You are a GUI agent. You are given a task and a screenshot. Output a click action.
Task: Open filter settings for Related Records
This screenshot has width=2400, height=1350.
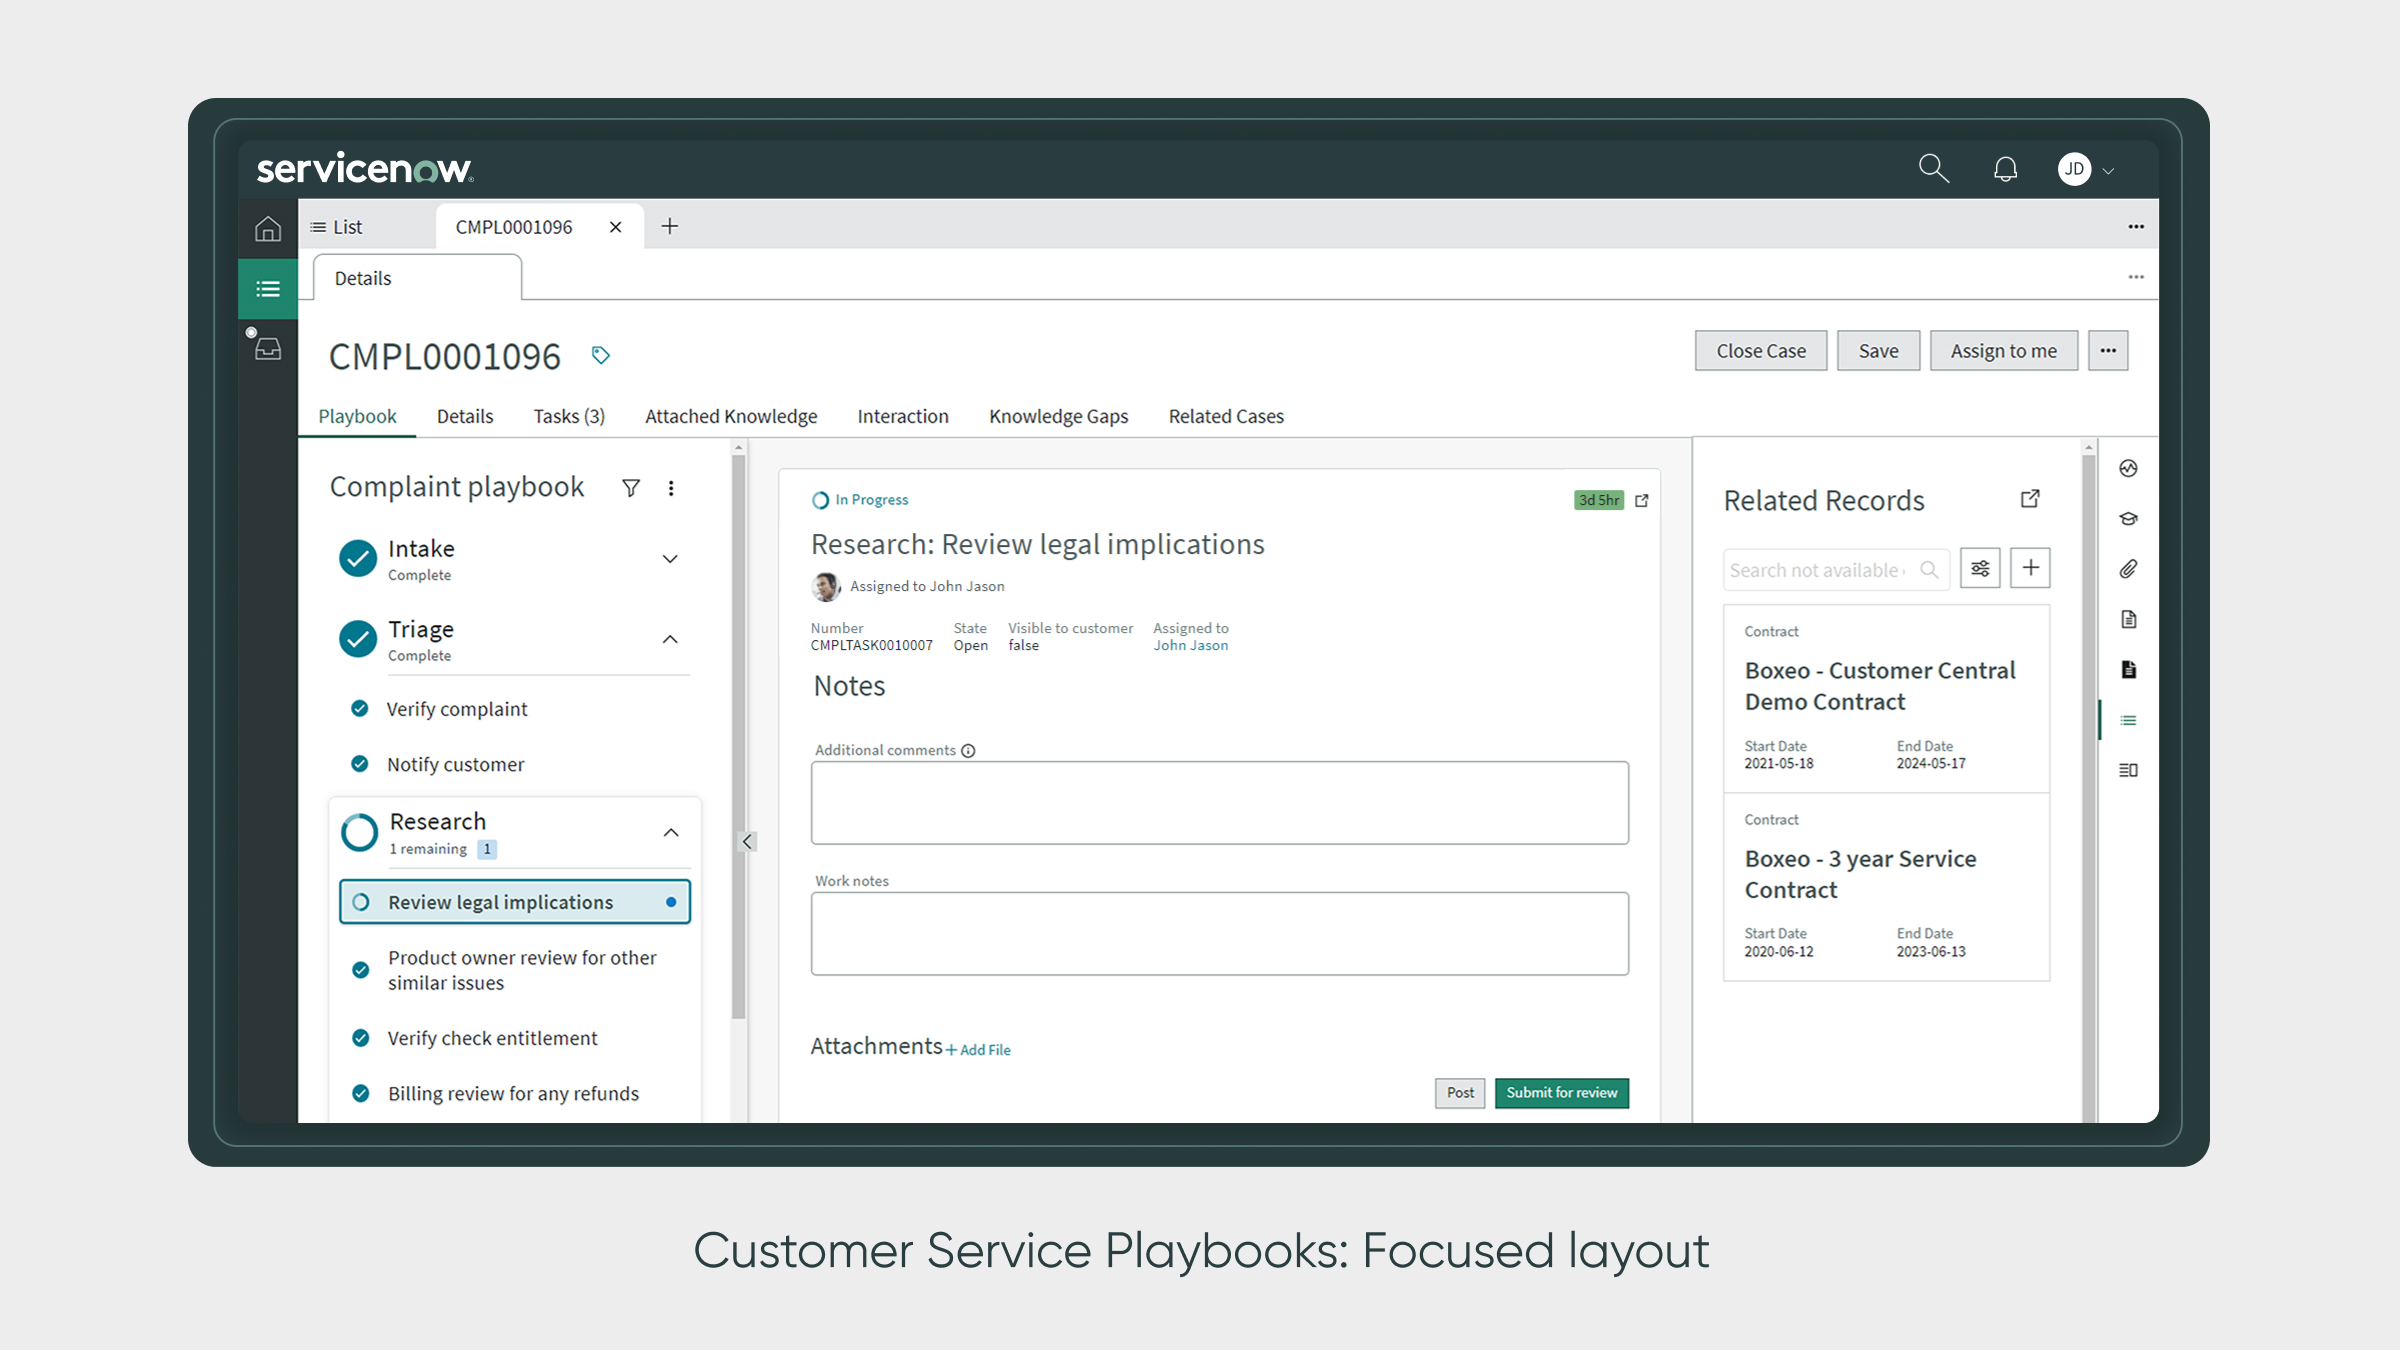1980,569
